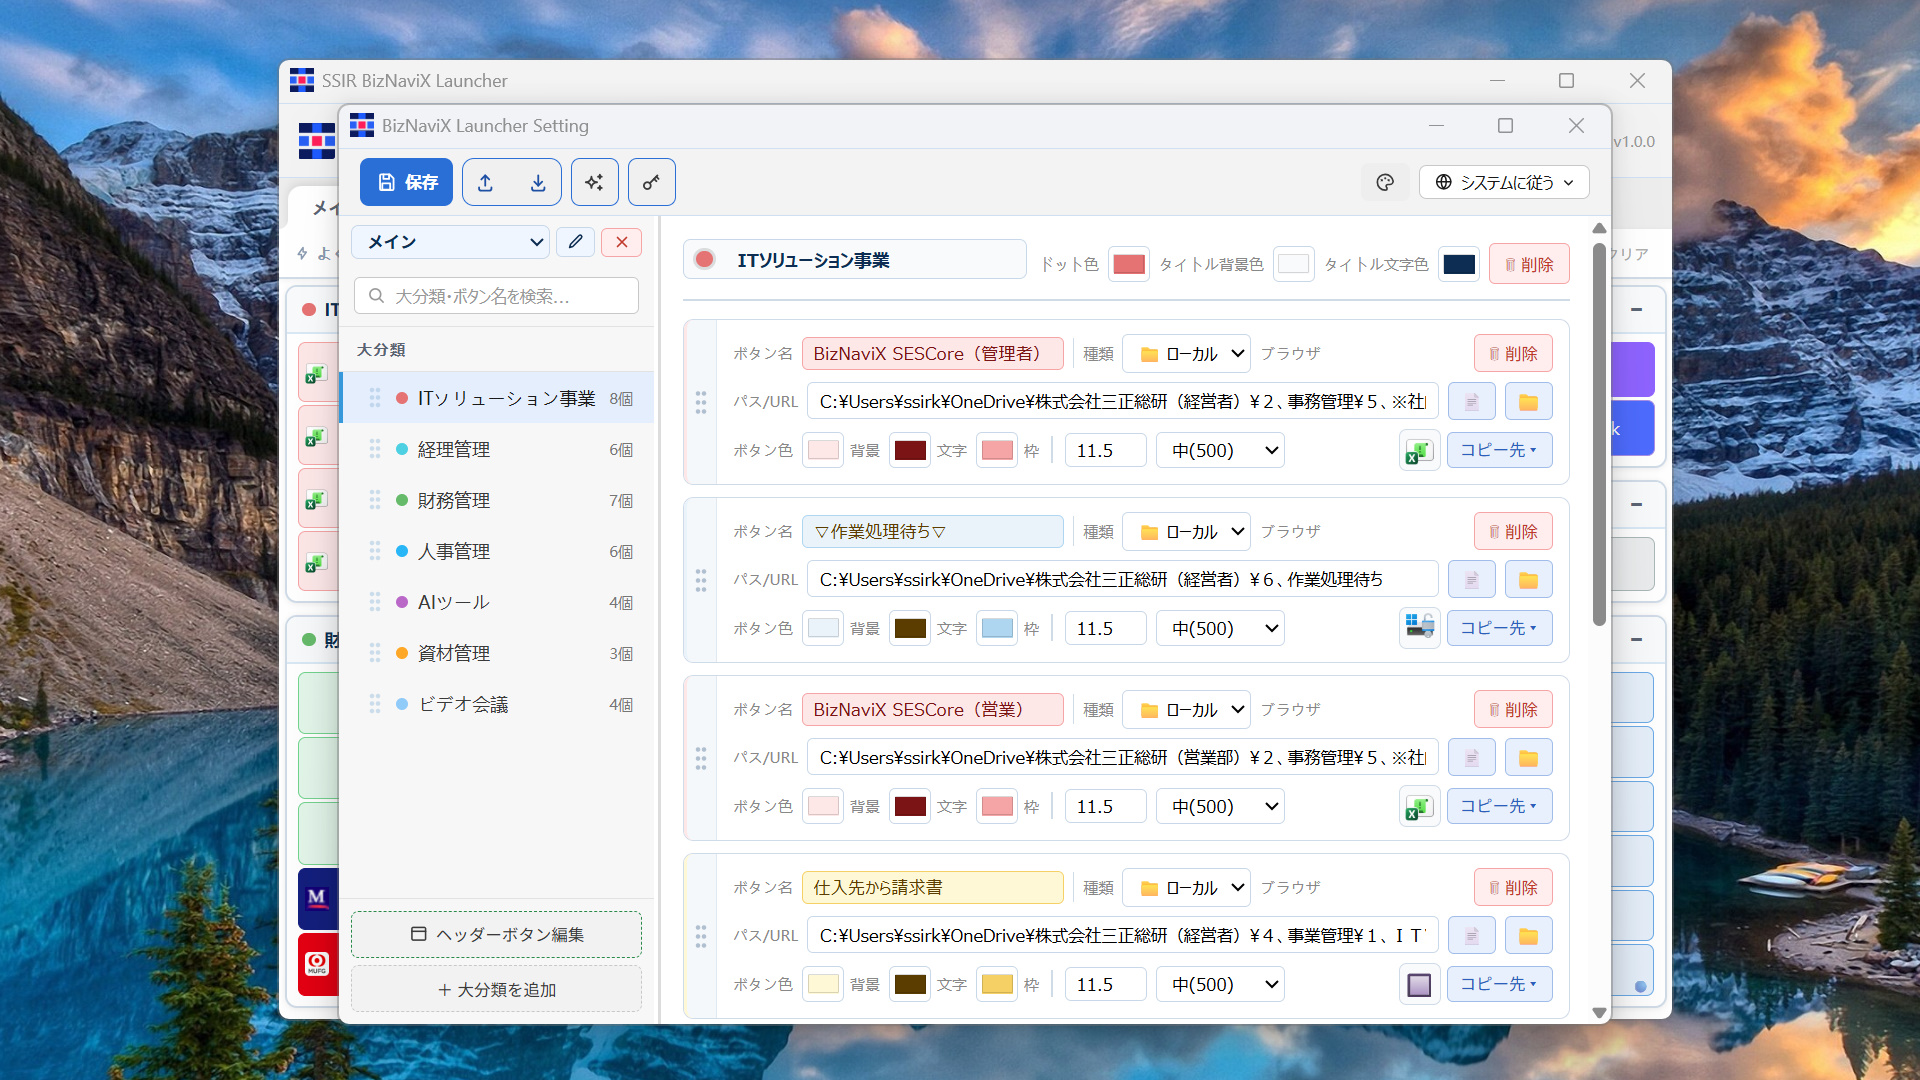Click 削除 button in category header
1920x1080 pixels.
click(x=1529, y=264)
